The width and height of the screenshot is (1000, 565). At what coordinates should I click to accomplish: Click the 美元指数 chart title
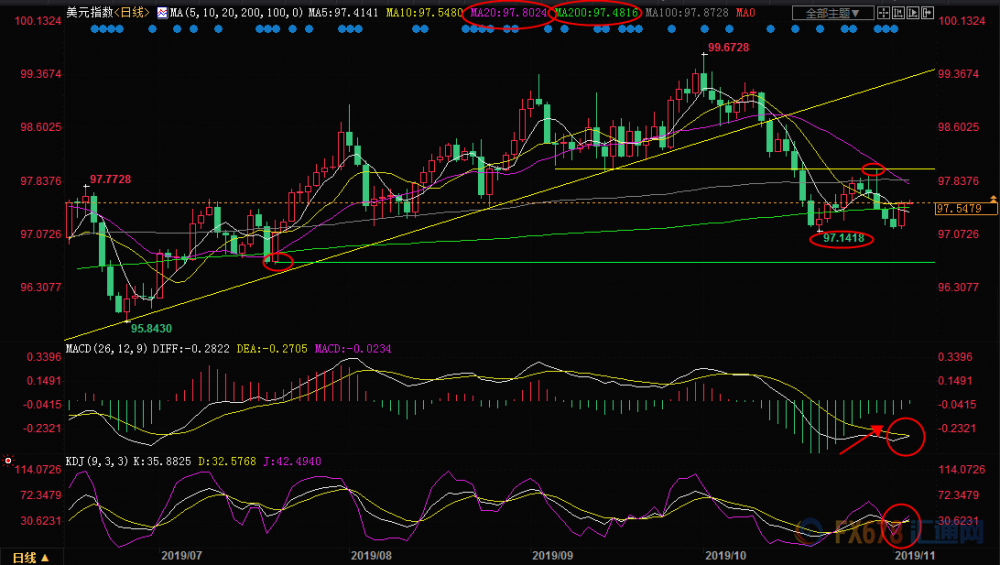pos(90,13)
